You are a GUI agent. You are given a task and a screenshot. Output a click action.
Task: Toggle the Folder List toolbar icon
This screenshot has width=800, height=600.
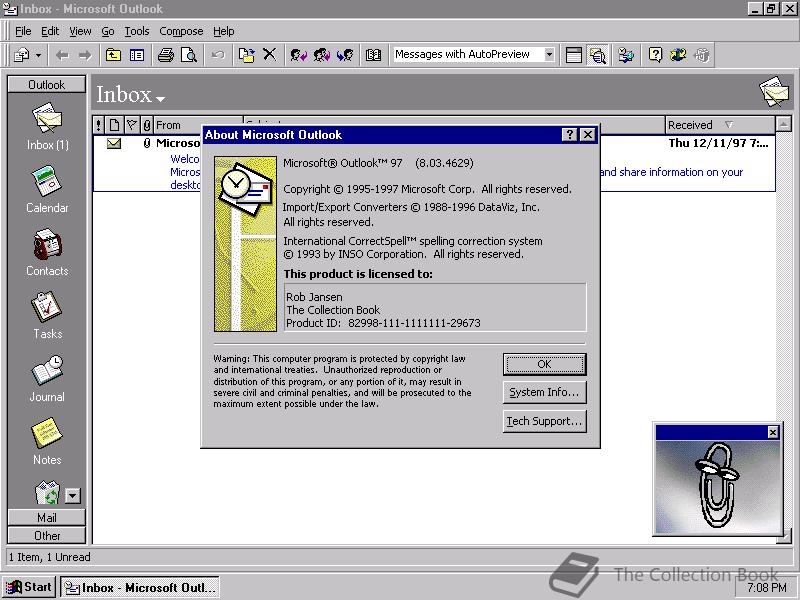(x=137, y=55)
